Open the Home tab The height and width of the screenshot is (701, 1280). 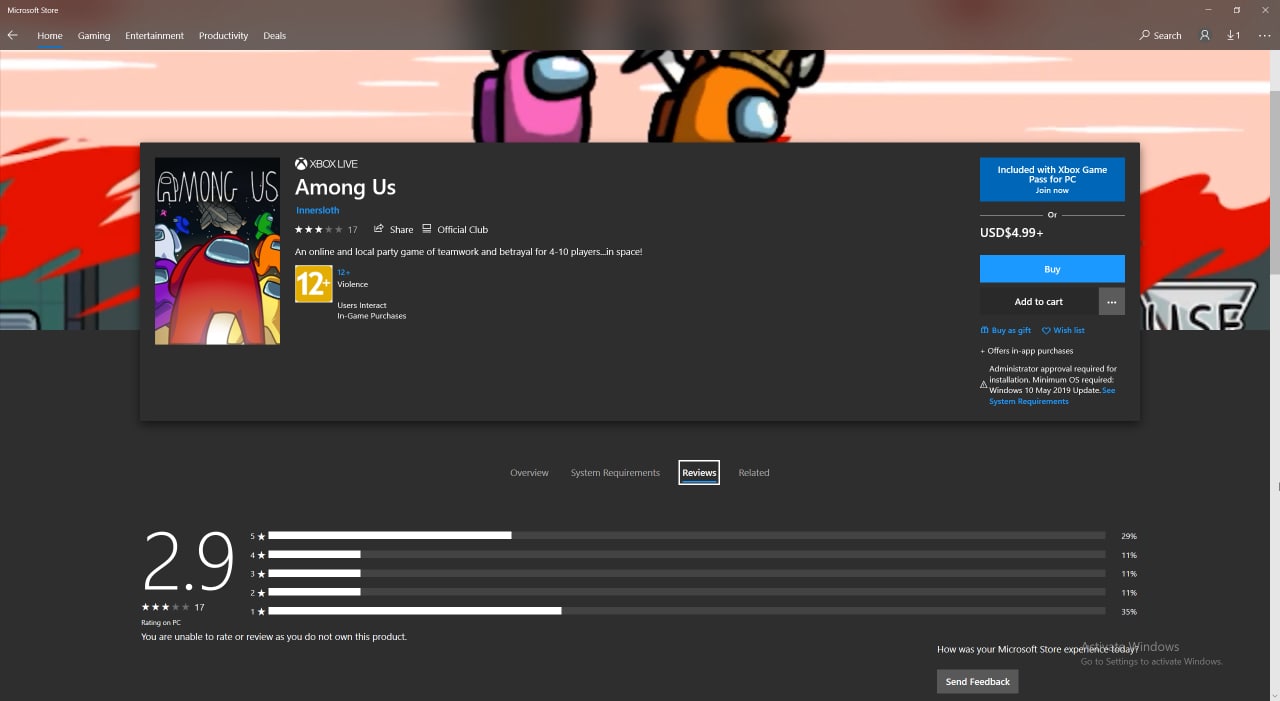point(50,35)
